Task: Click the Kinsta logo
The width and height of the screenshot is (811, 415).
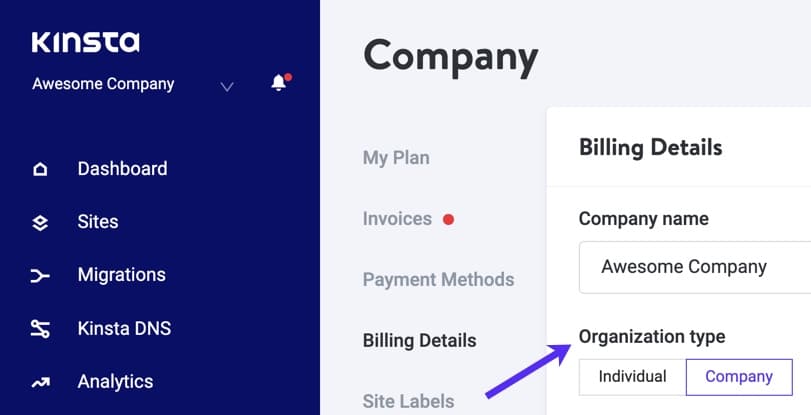Action: click(x=85, y=42)
